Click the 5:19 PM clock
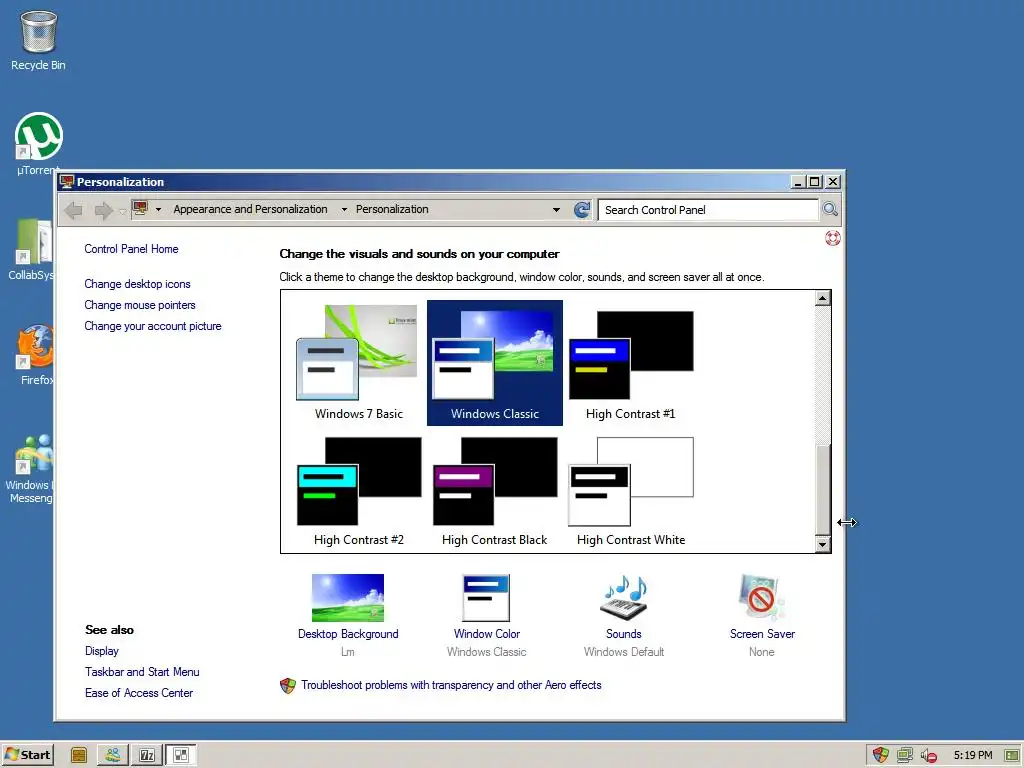 (x=972, y=756)
